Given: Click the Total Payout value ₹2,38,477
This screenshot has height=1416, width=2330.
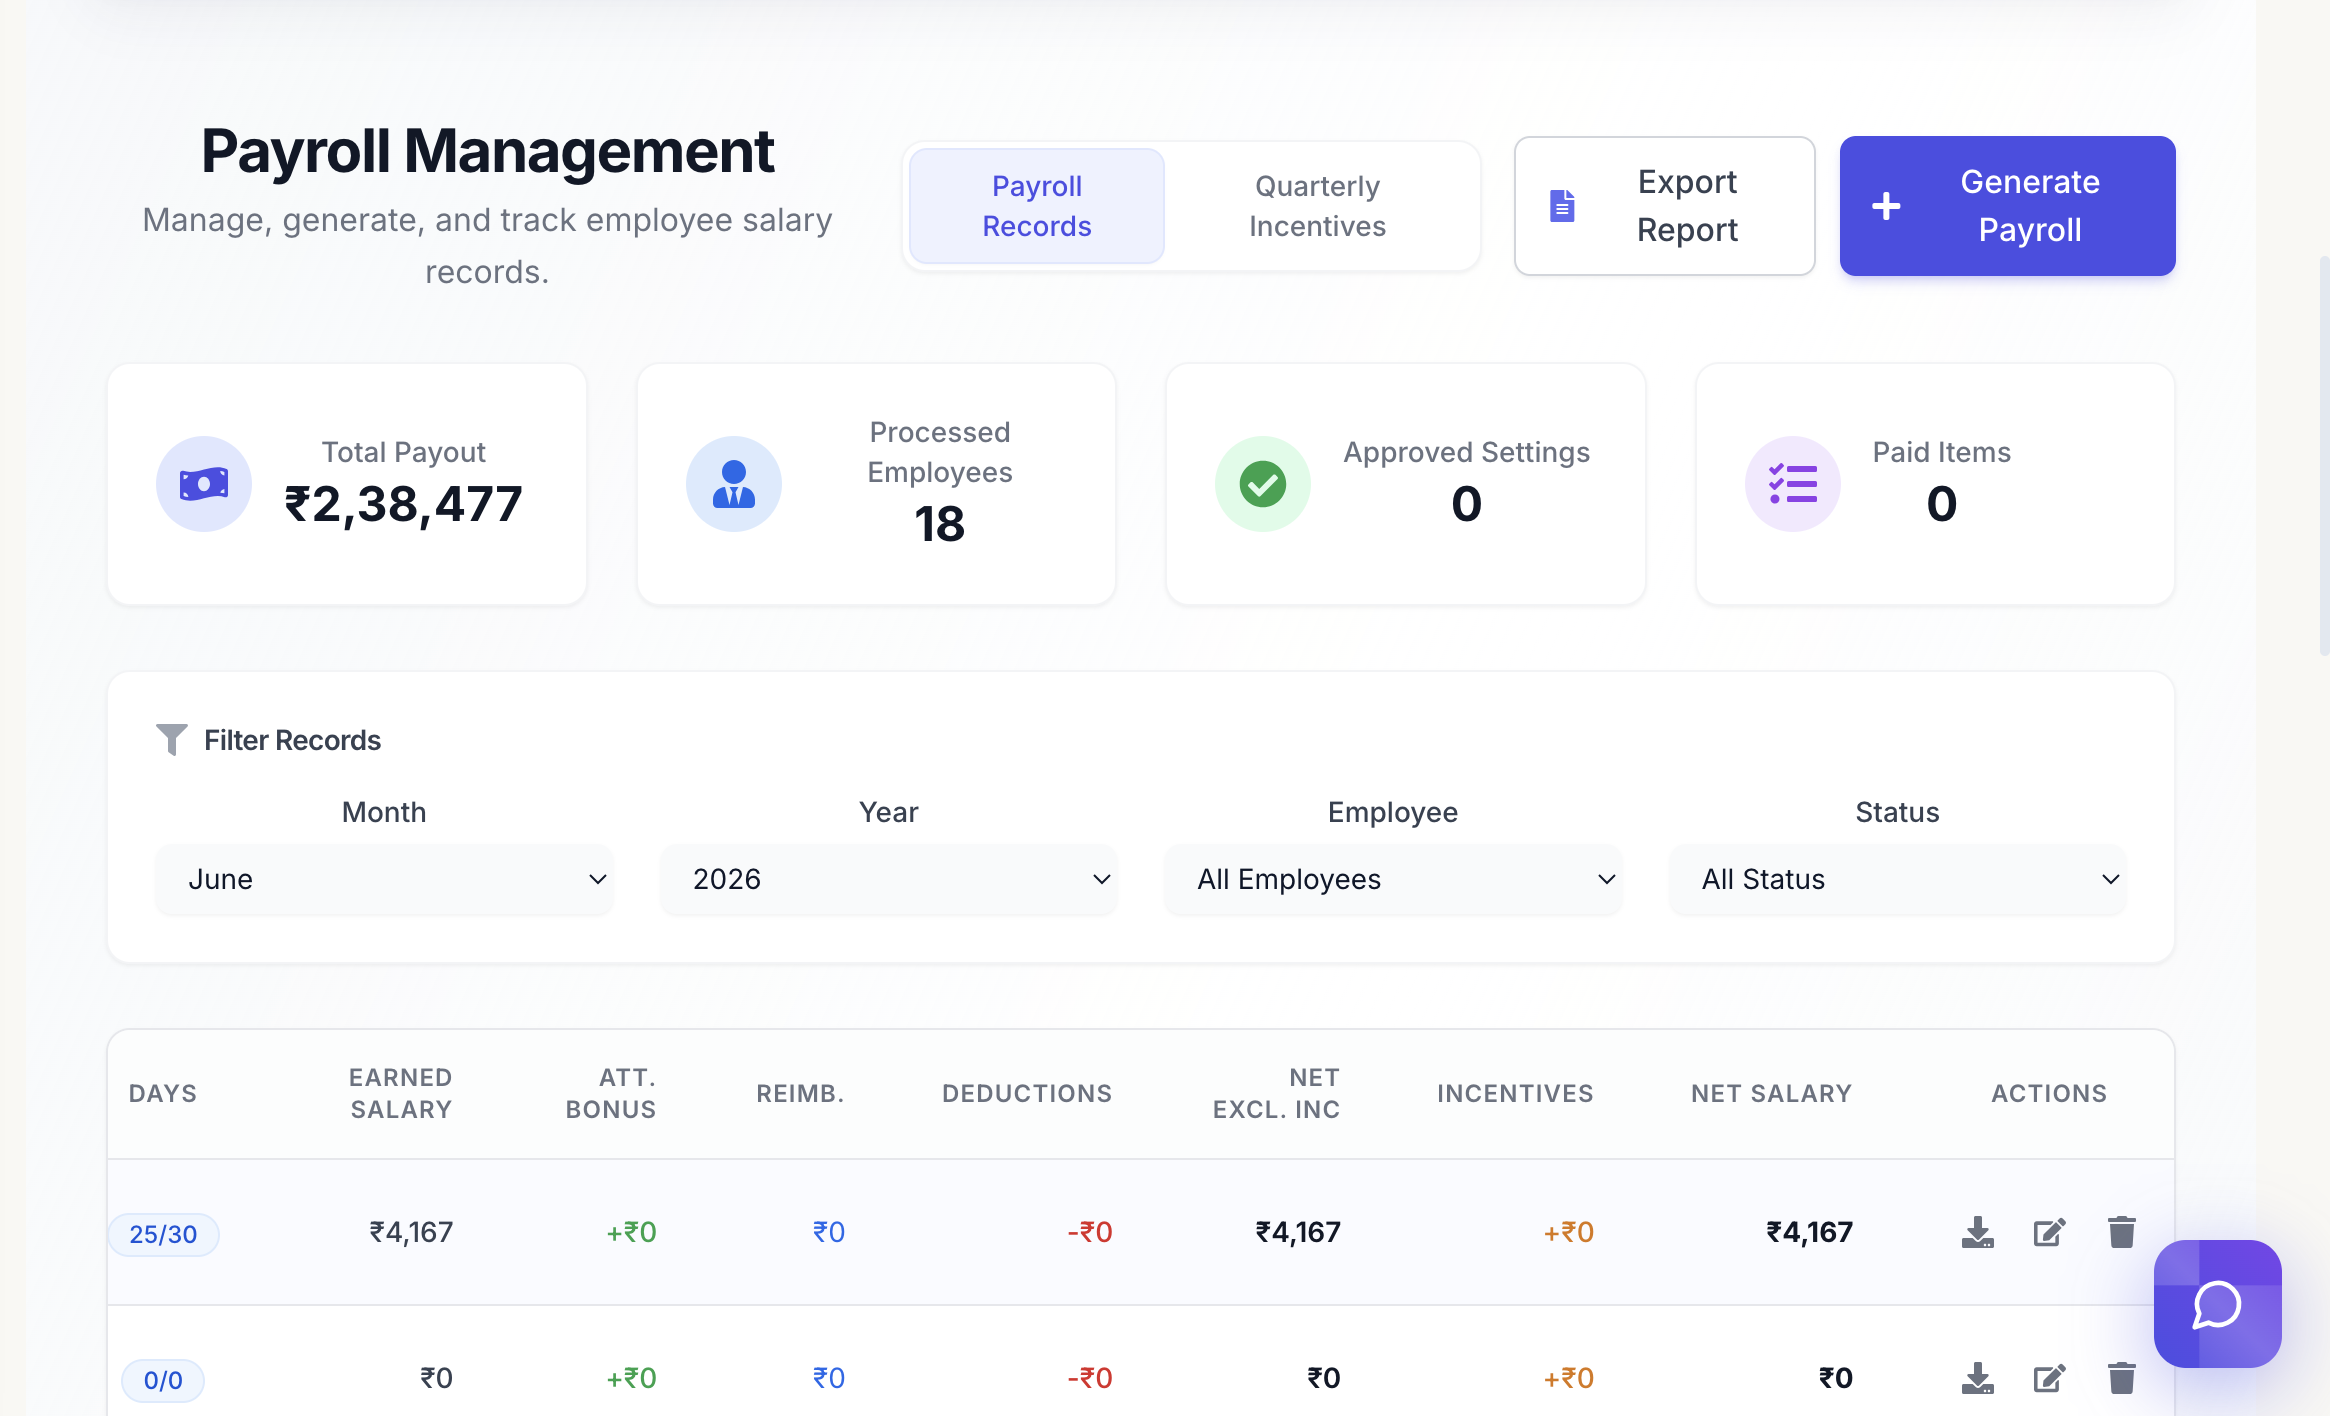Looking at the screenshot, I should click(x=403, y=504).
